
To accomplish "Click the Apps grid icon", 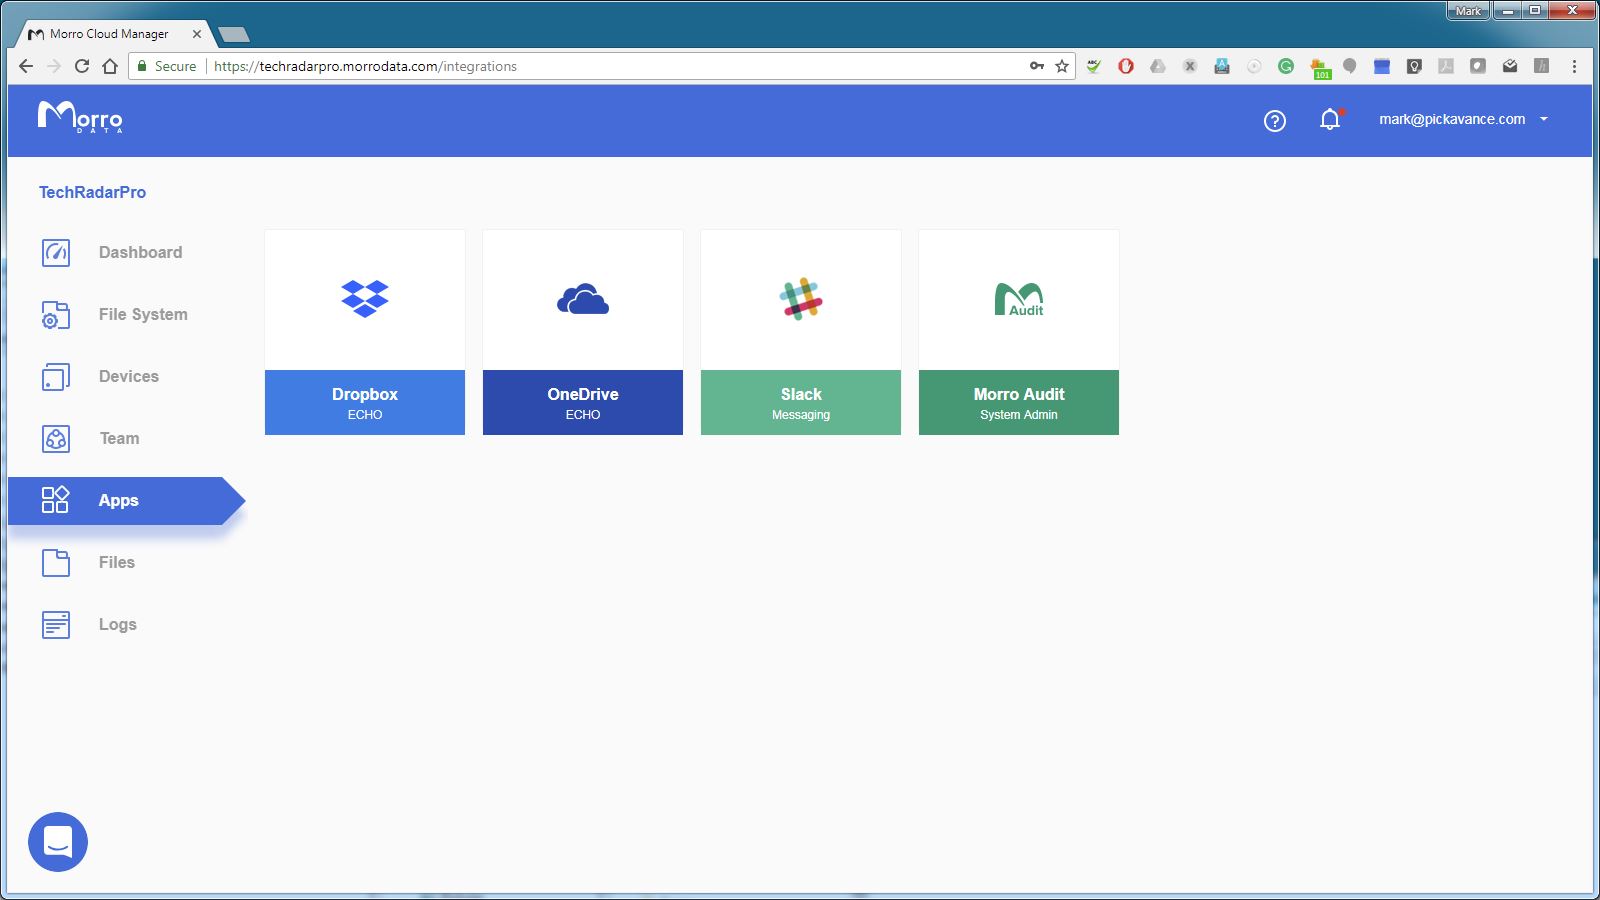I will 55,500.
